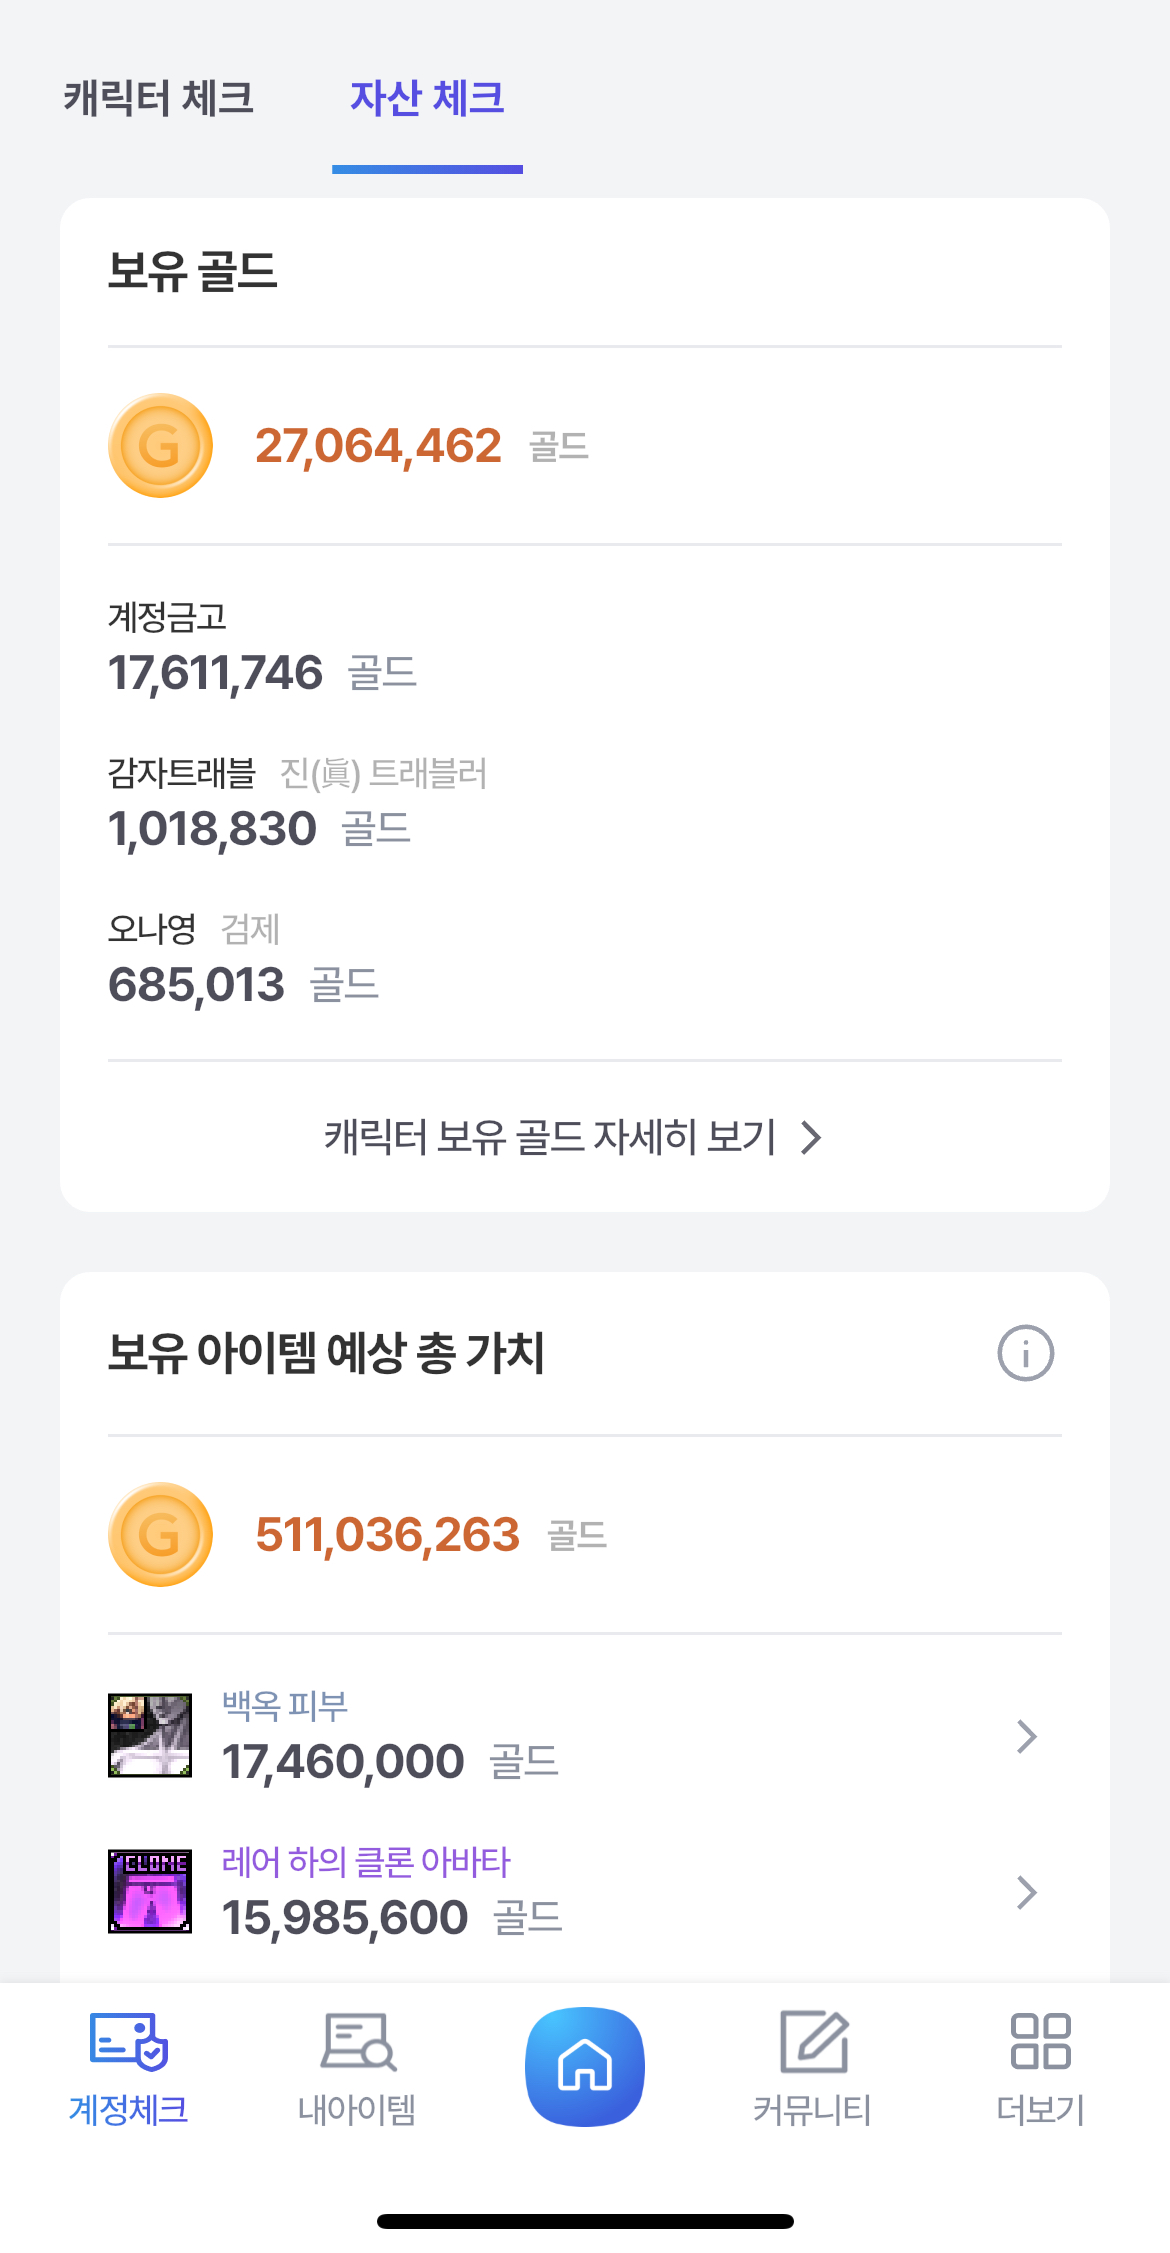Tap chevron next to 캐릭터 보유 골드 자세히 보기

[812, 1137]
